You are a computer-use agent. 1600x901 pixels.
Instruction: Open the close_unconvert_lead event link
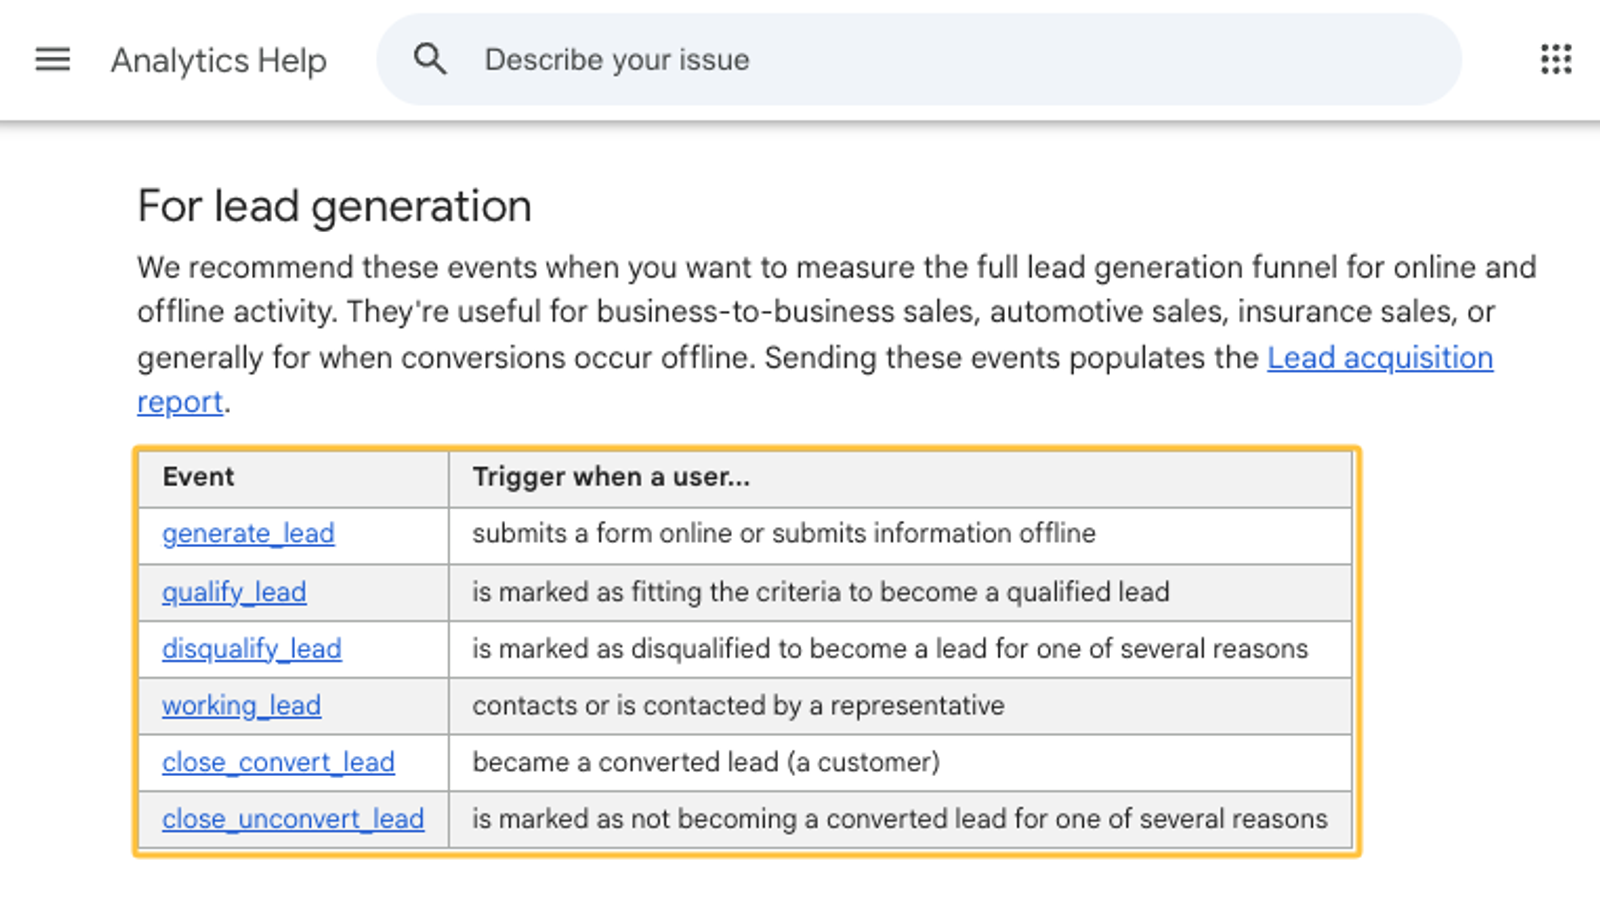click(293, 819)
